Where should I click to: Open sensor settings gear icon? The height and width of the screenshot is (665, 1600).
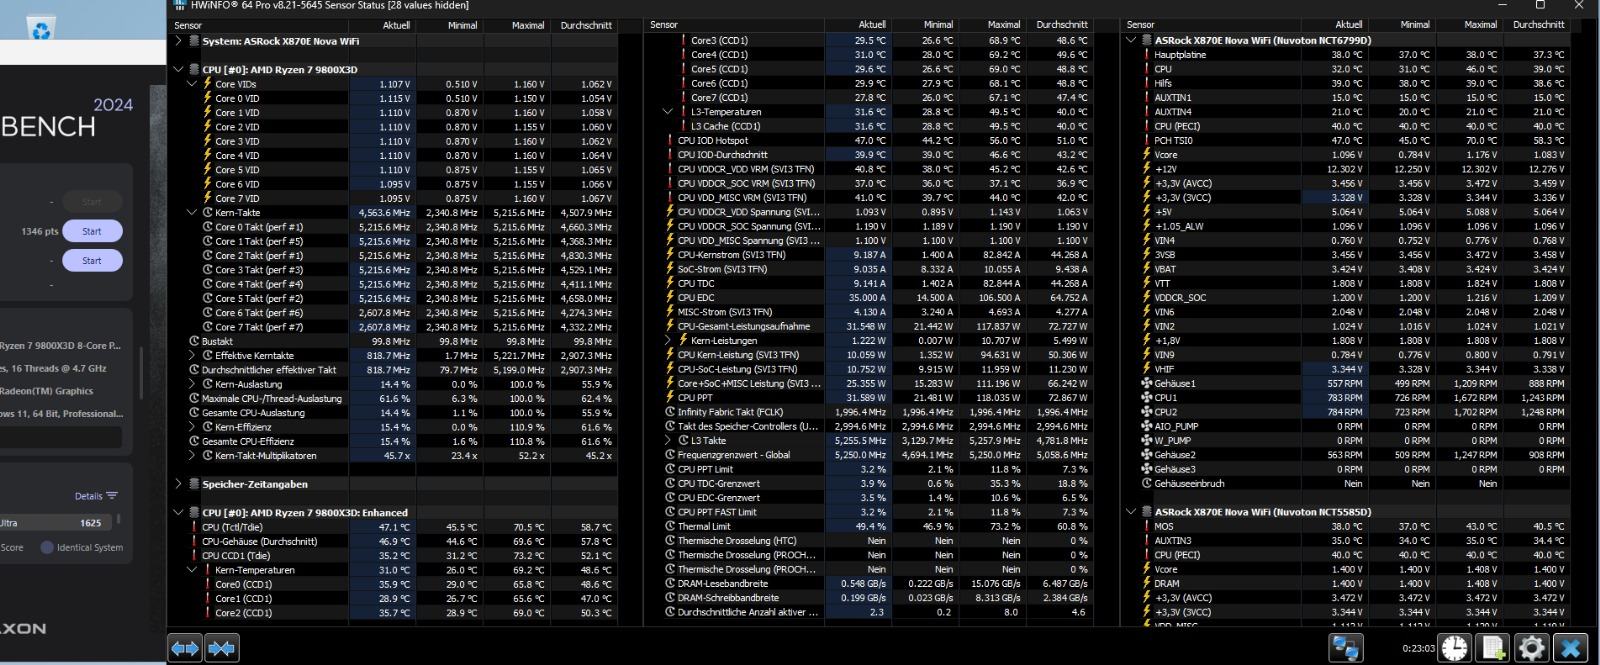coord(1531,648)
